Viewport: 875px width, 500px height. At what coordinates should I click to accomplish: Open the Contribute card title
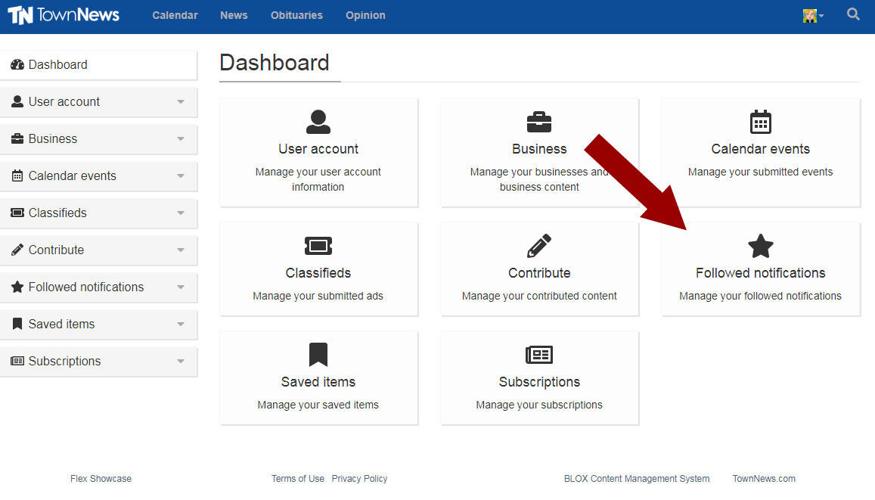coord(539,273)
